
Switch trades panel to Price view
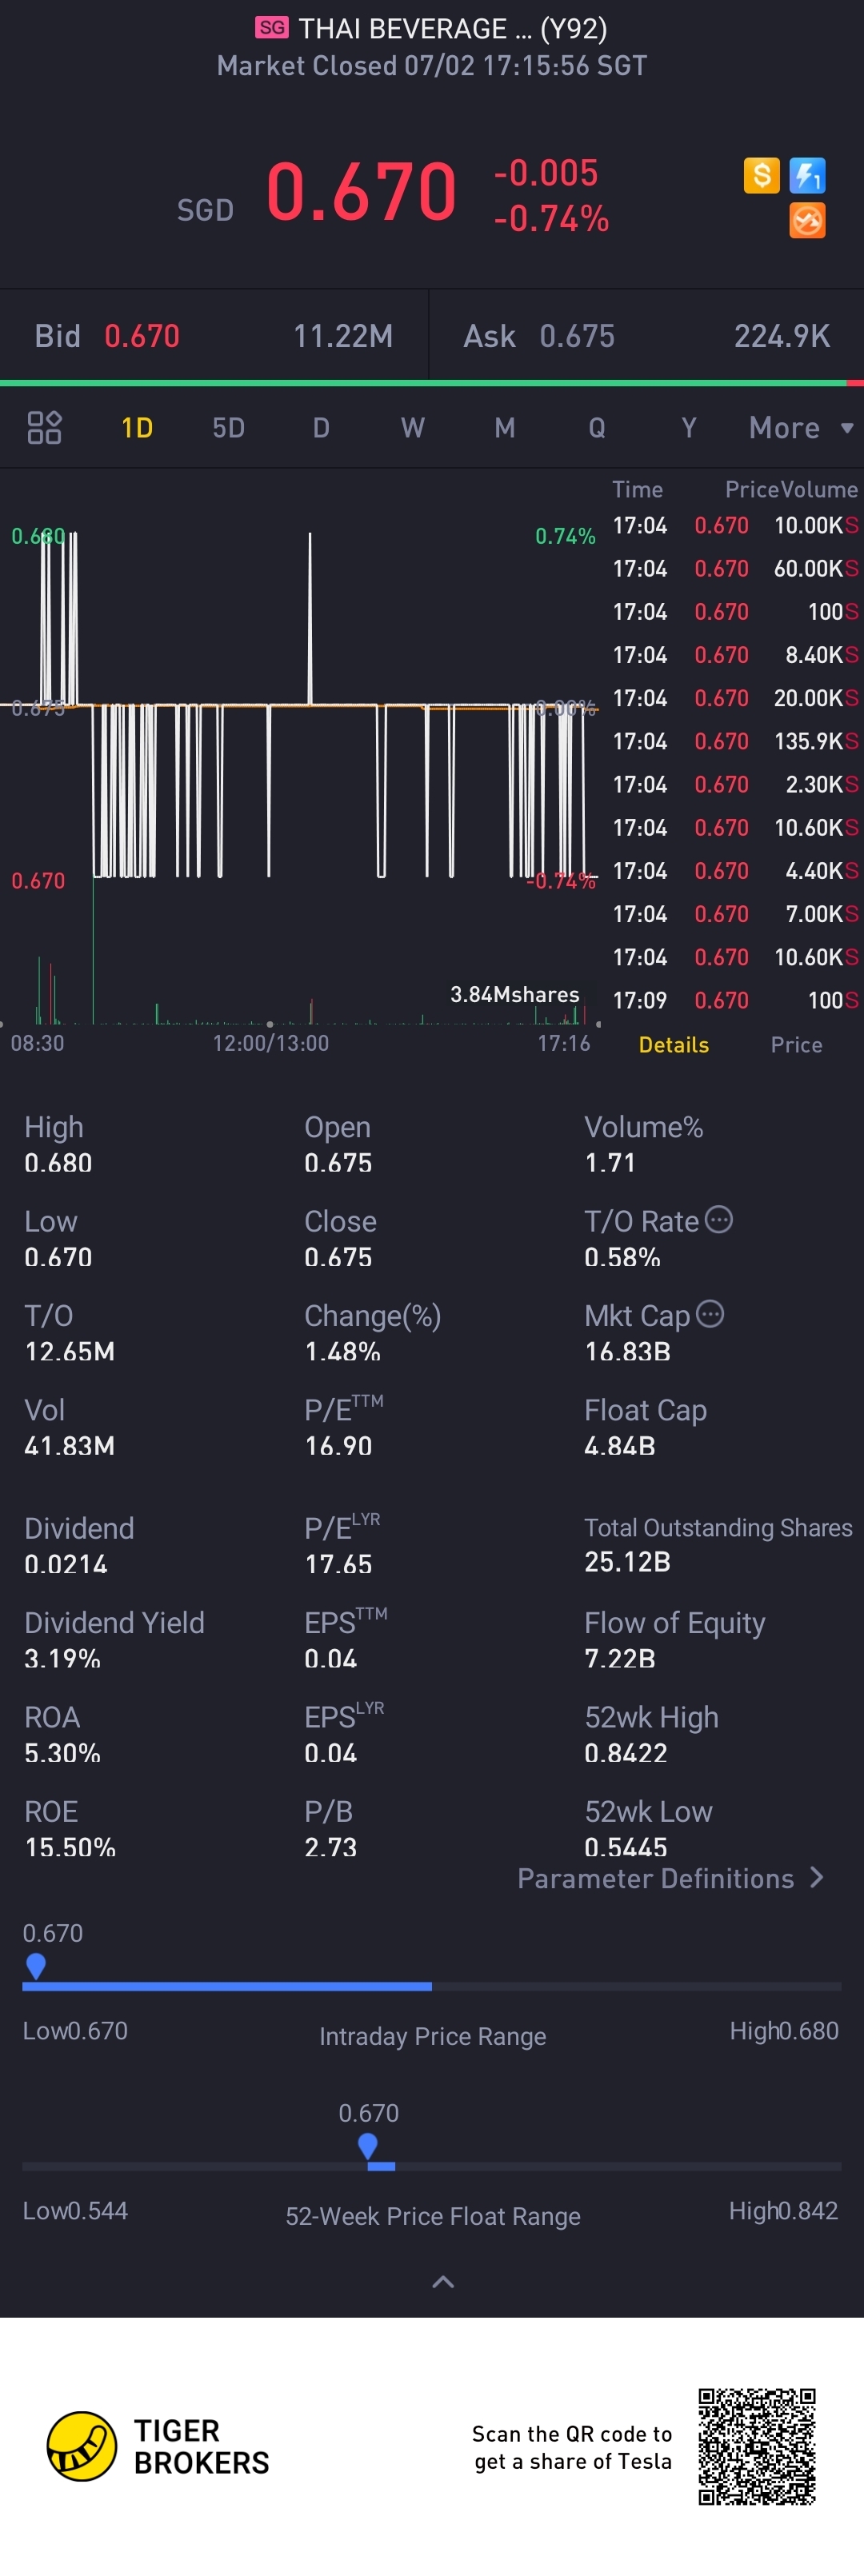click(x=796, y=1044)
